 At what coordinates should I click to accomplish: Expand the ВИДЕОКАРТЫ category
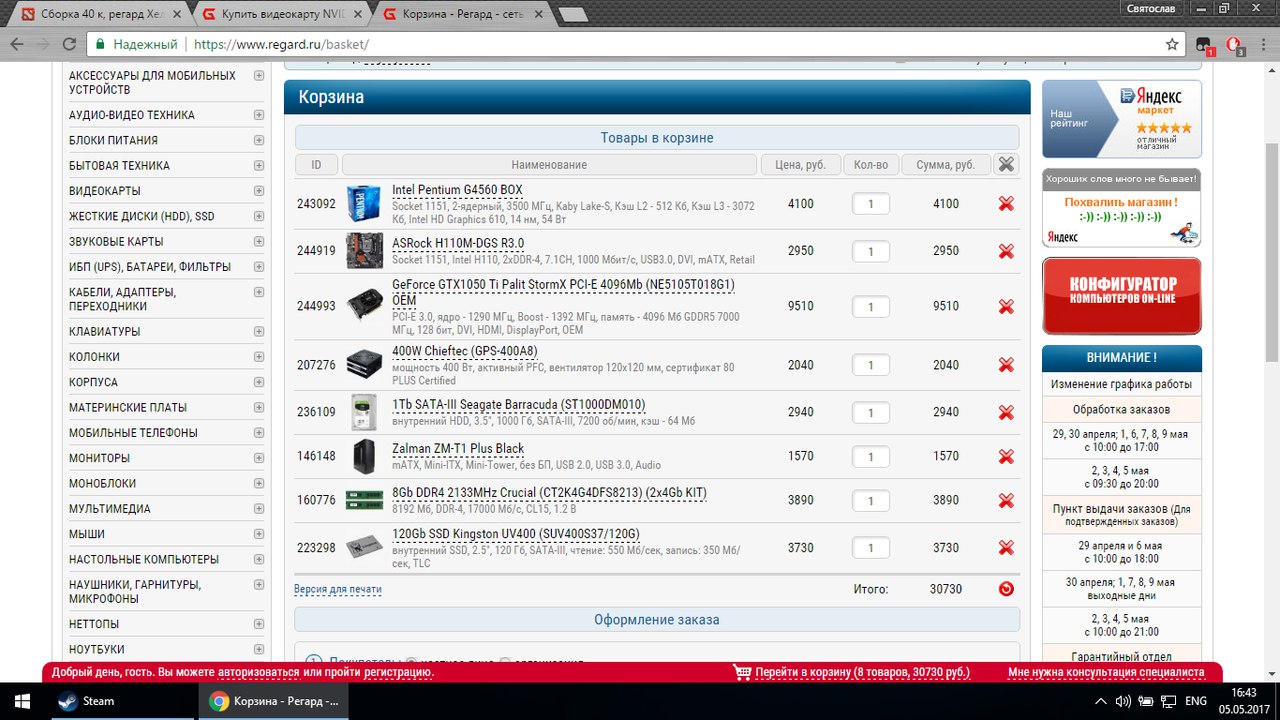(x=259, y=191)
